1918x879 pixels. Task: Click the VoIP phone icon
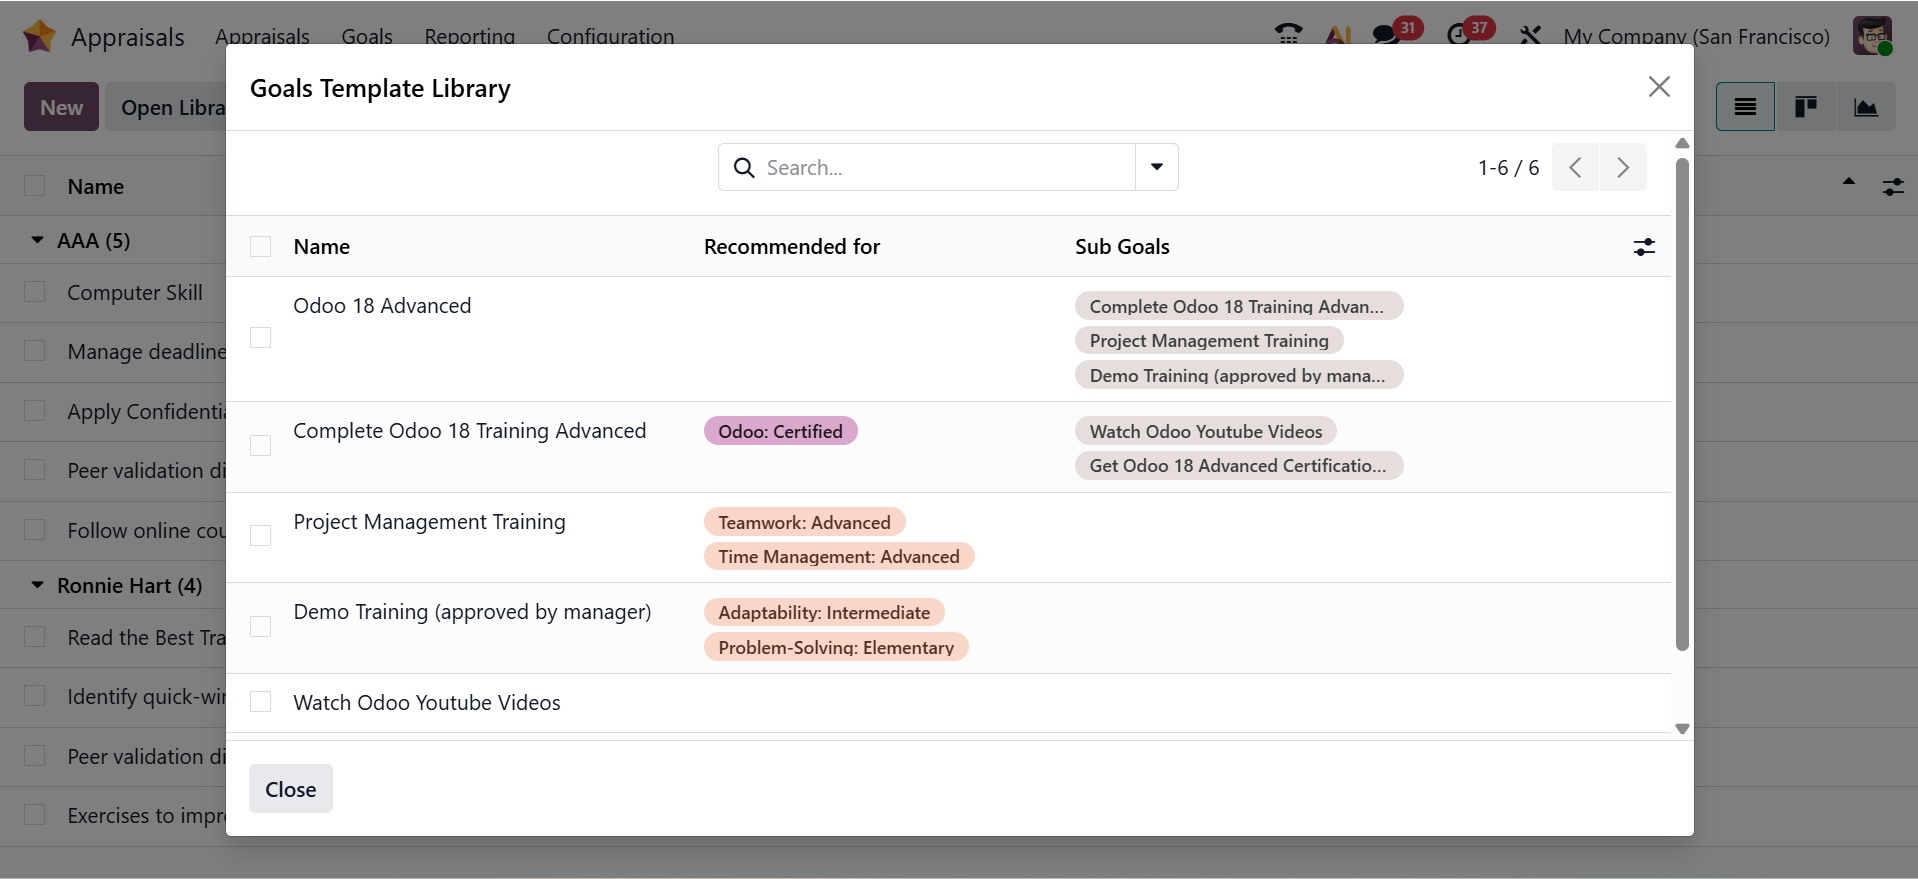1288,35
